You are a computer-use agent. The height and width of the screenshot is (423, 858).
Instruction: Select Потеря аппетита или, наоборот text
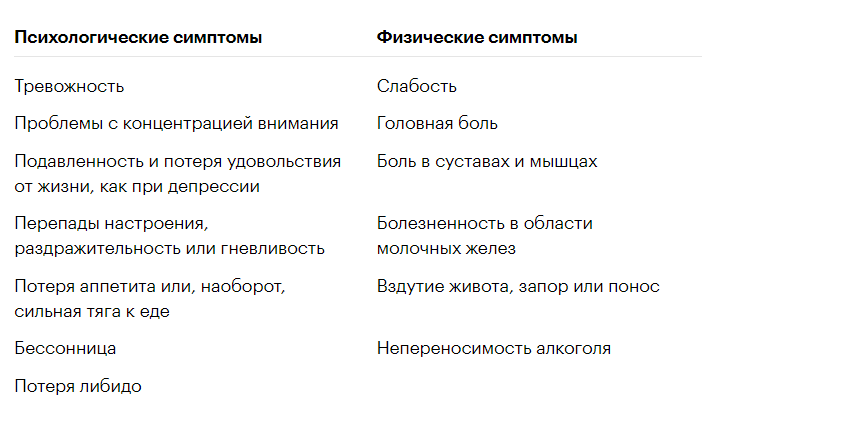point(150,286)
